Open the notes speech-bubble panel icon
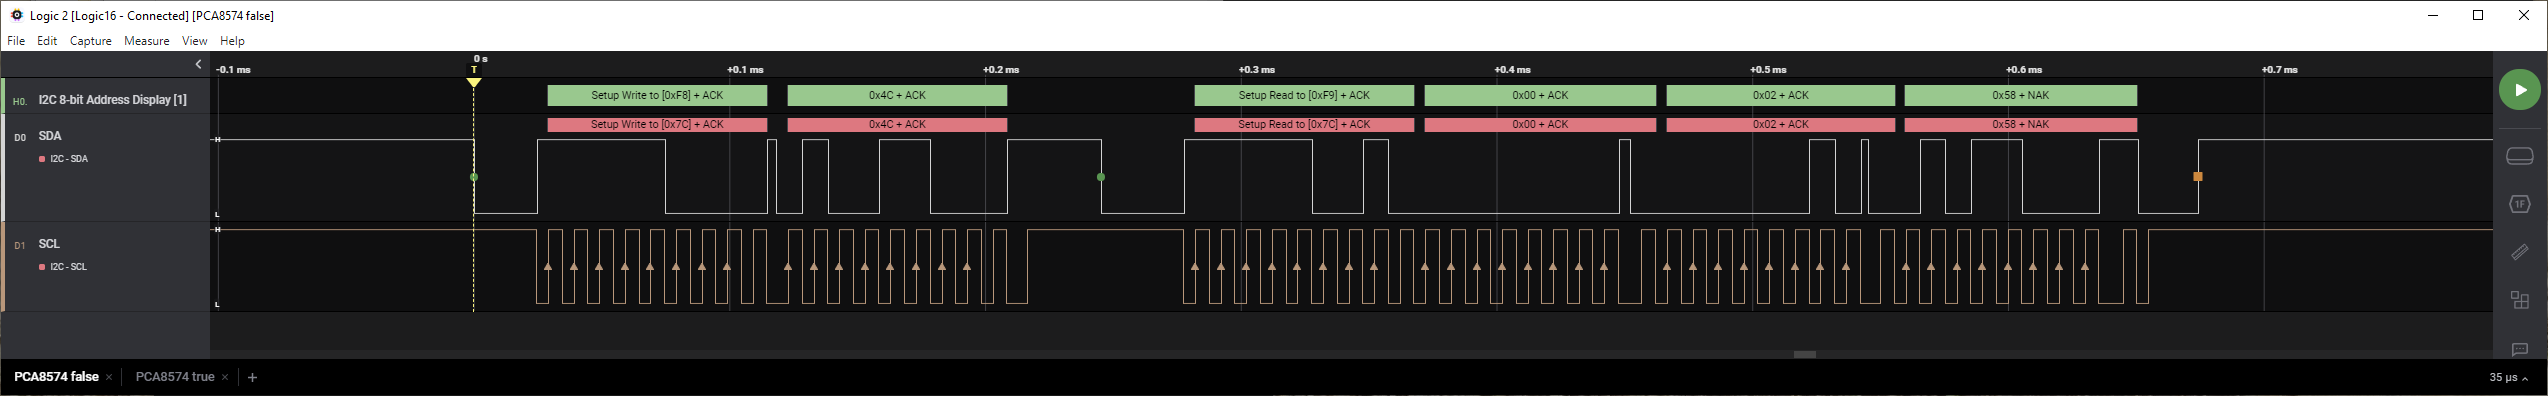The image size is (2548, 396). click(2520, 349)
